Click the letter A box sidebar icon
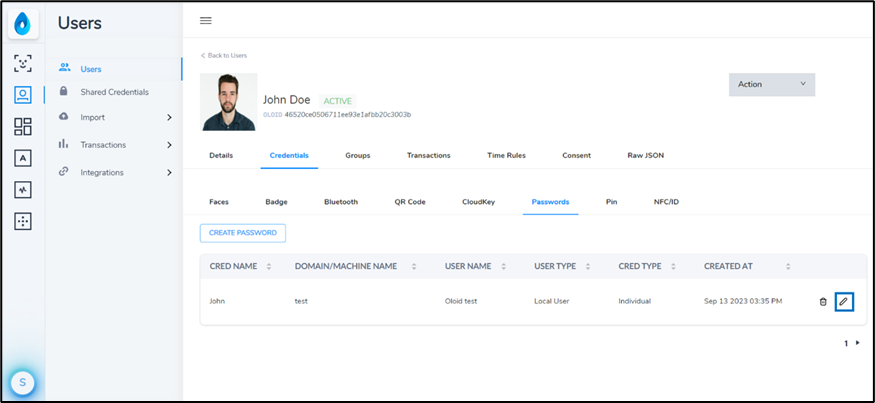 click(x=23, y=159)
